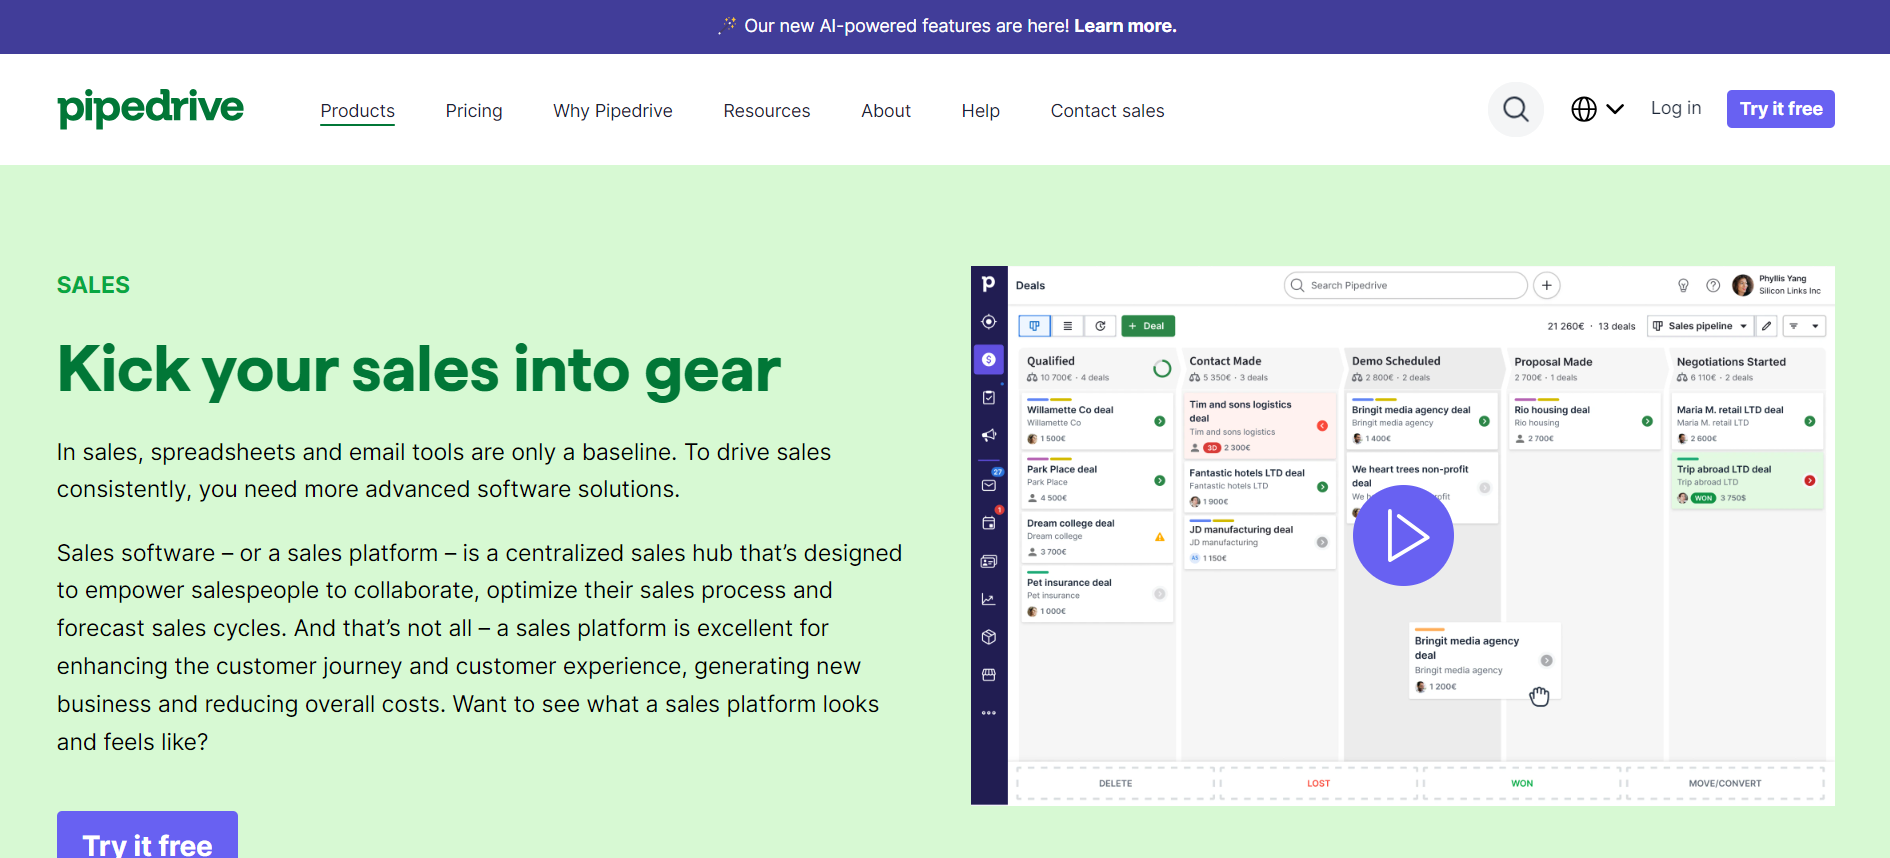Click Contact sales in navigation
The image size is (1890, 858).
(x=1107, y=111)
